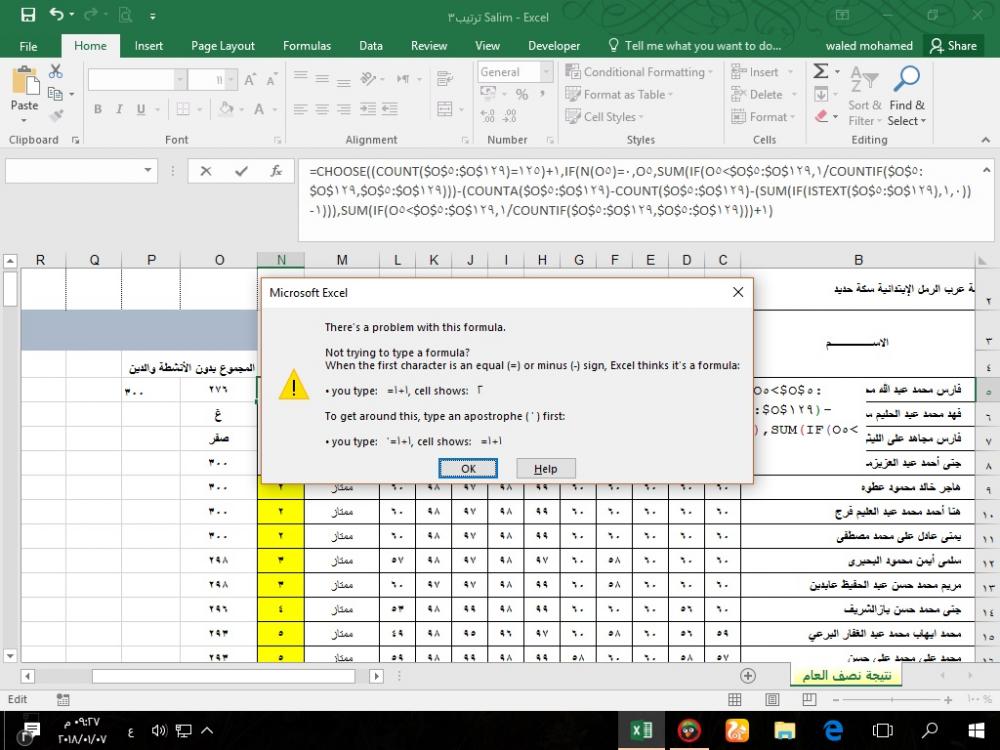The width and height of the screenshot is (1000, 750).
Task: Click the Tell me what you want search box
Action: (x=695, y=46)
